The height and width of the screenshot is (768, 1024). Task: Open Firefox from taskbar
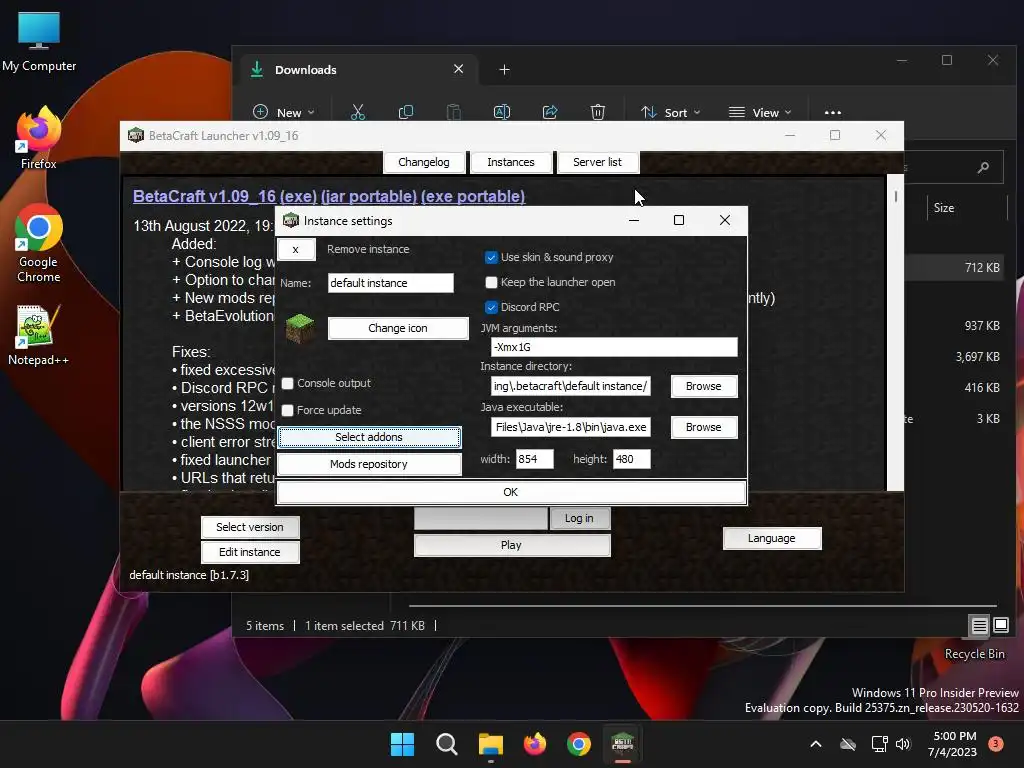coord(535,744)
